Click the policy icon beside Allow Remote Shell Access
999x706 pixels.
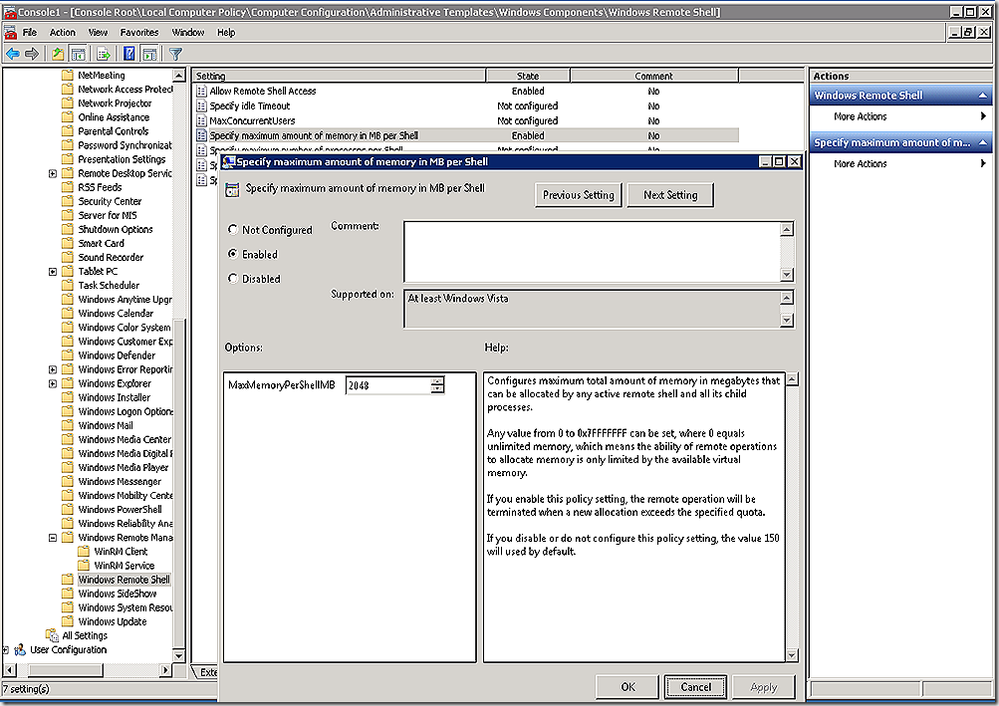tap(201, 91)
